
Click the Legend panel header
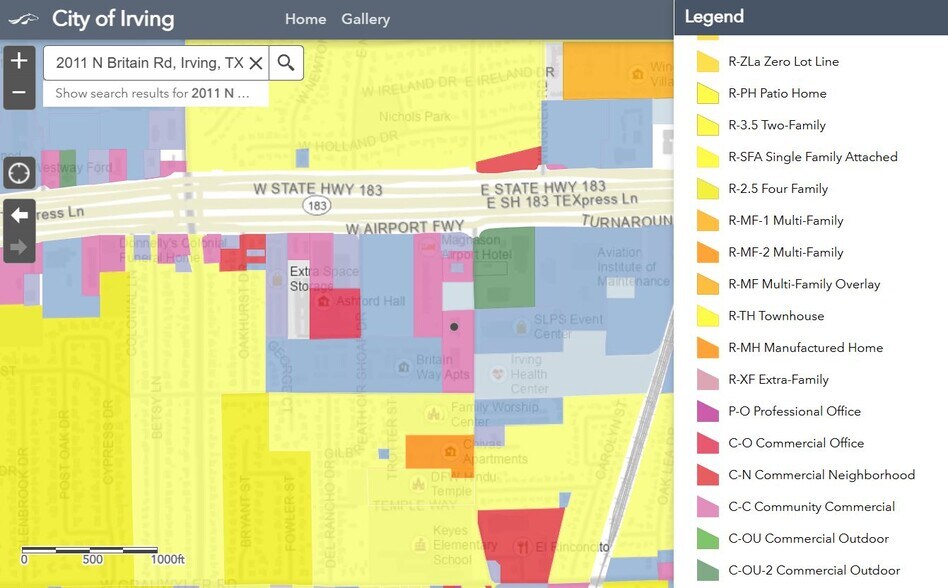(x=714, y=16)
